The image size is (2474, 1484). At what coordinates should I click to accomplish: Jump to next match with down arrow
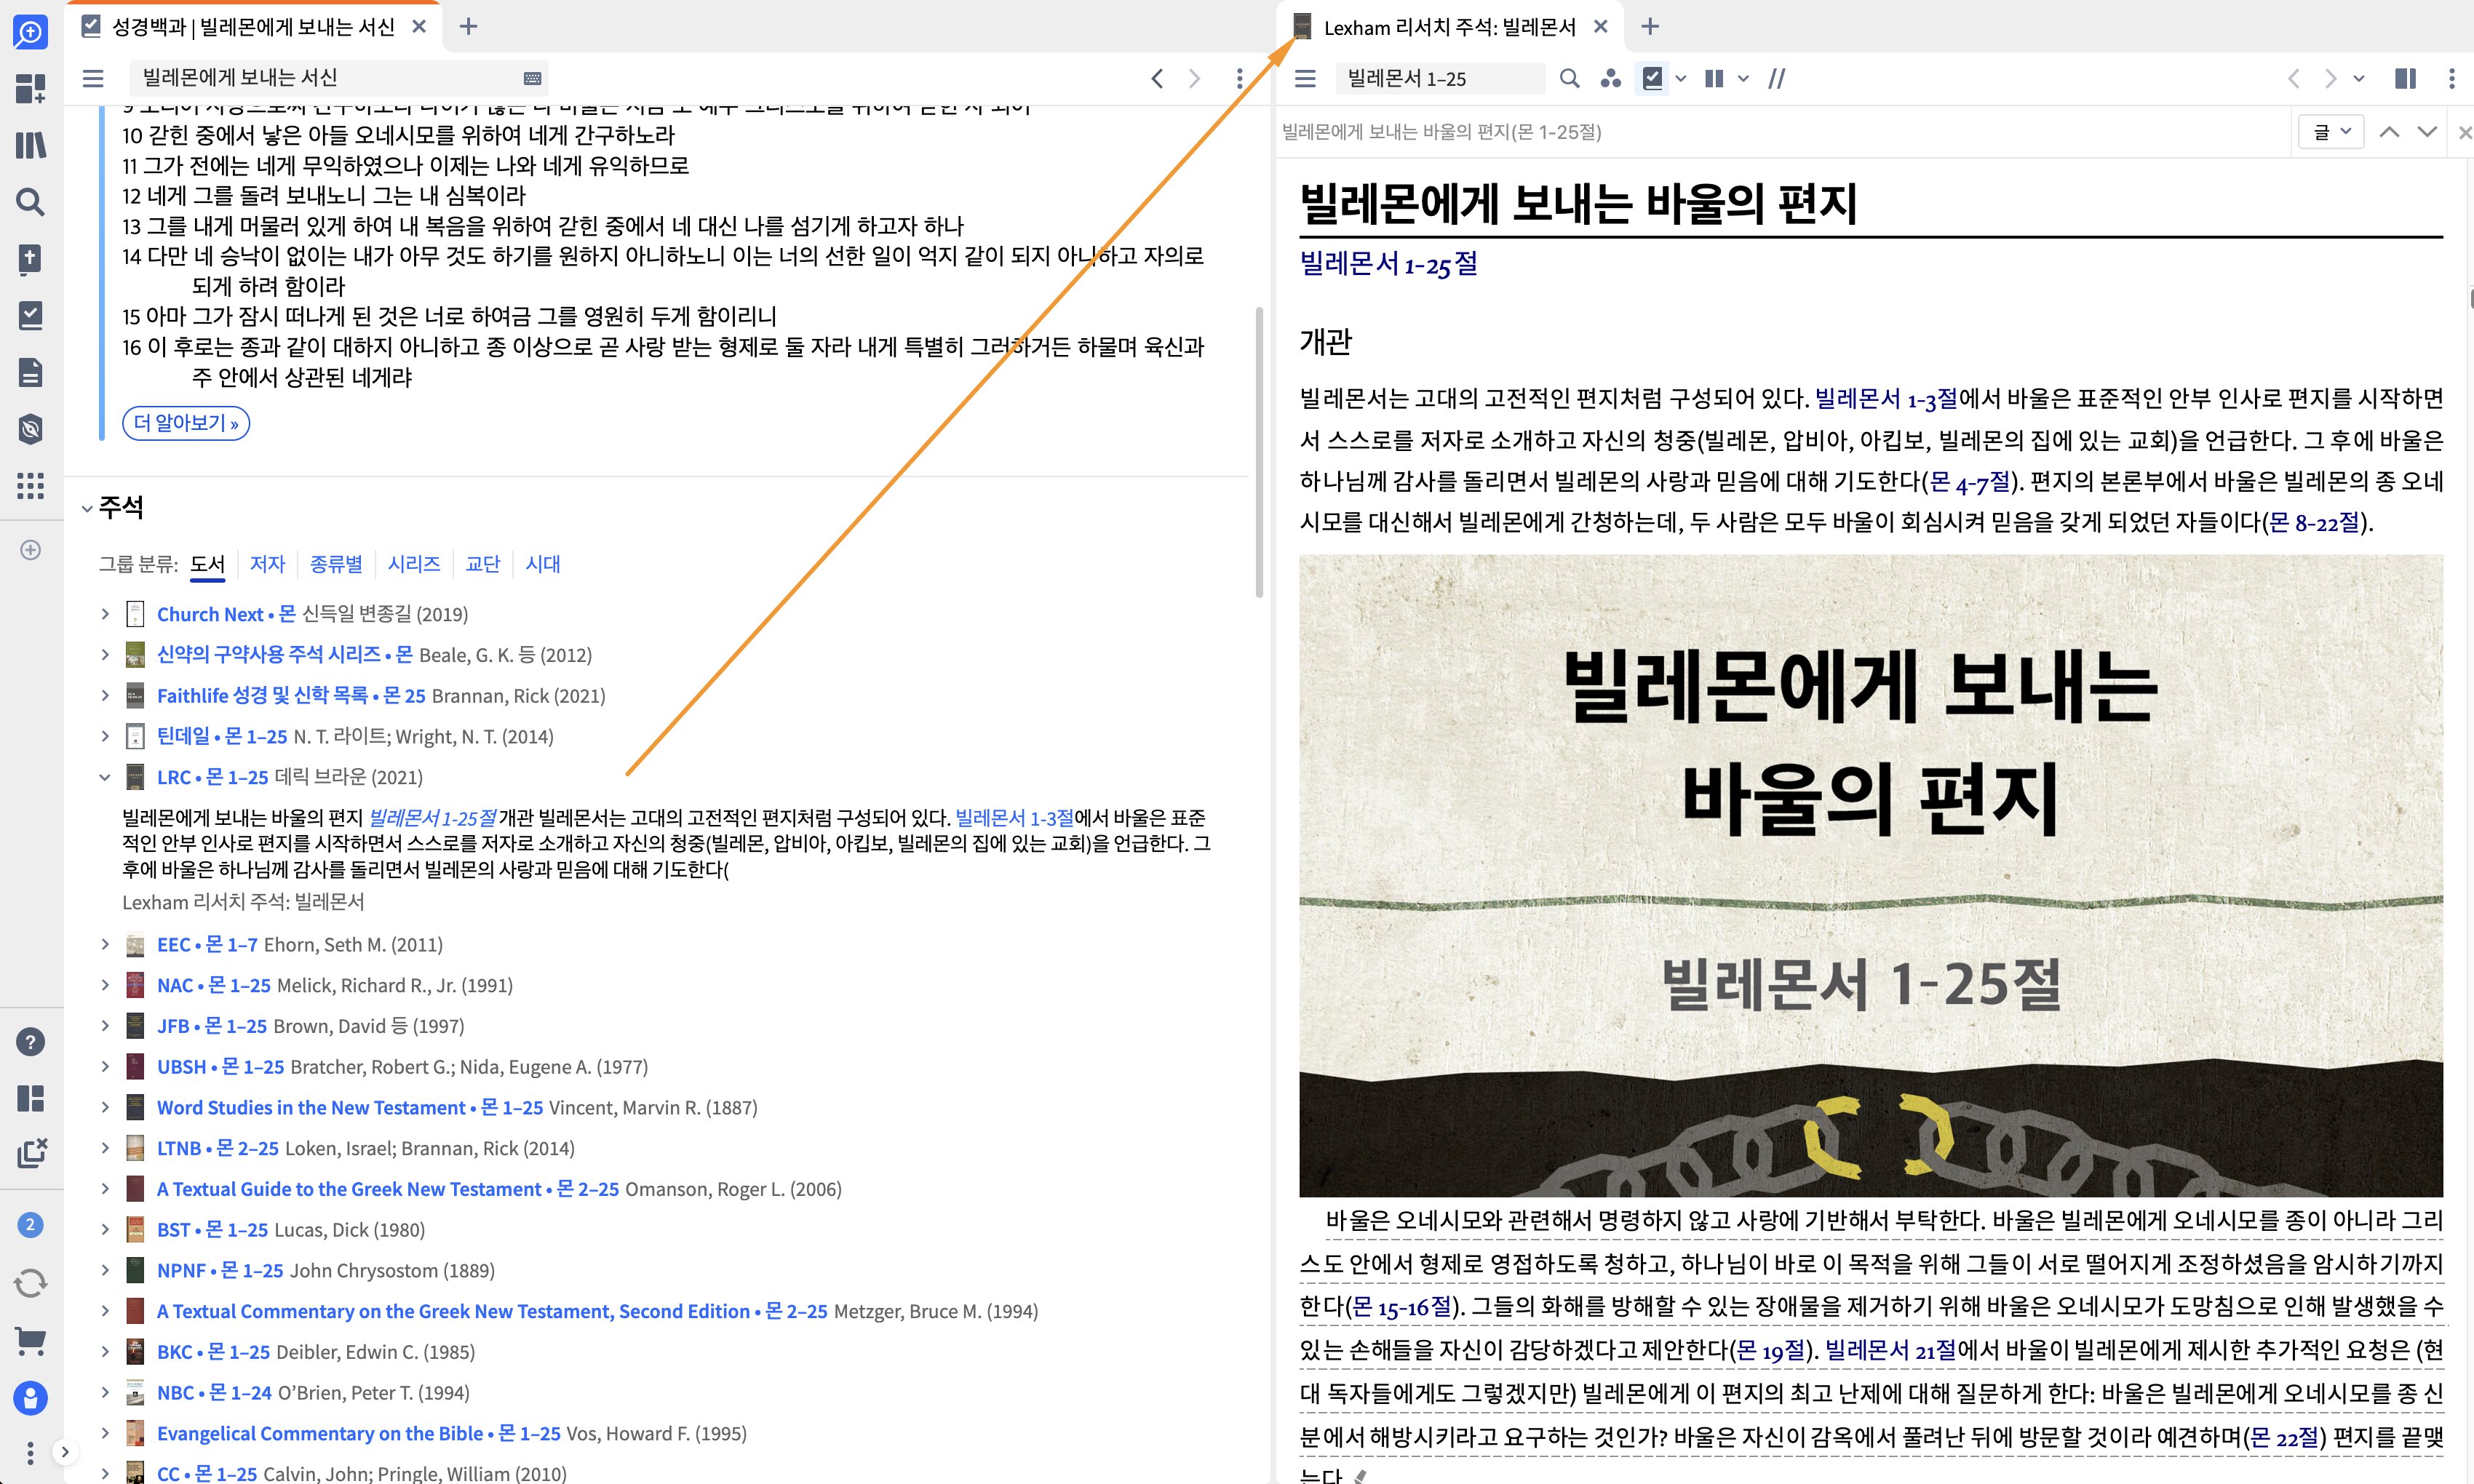(2427, 132)
